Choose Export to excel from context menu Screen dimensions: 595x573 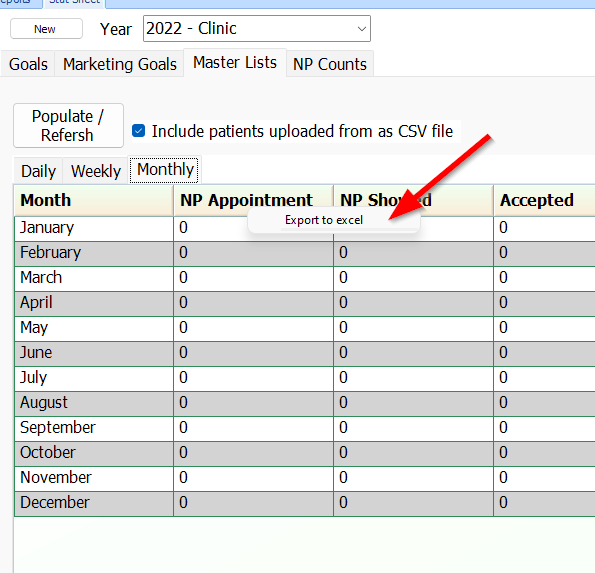(x=324, y=220)
